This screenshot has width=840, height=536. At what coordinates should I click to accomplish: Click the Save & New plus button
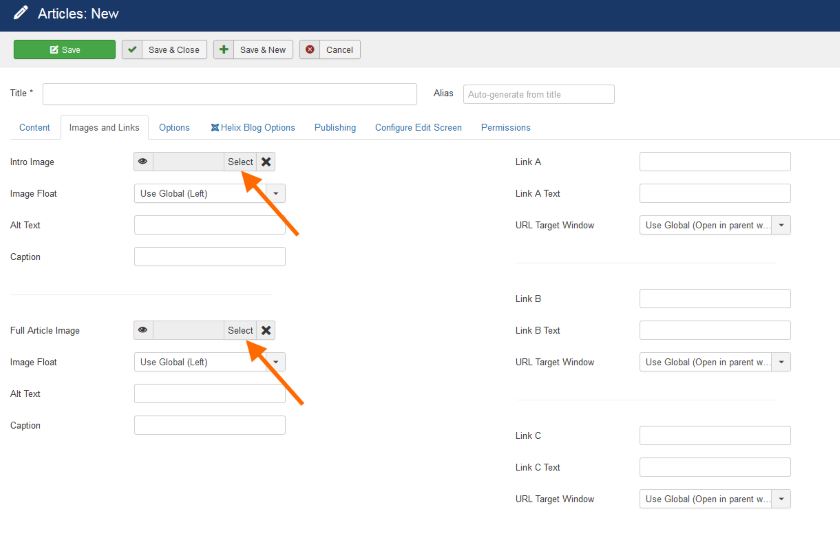coord(253,50)
